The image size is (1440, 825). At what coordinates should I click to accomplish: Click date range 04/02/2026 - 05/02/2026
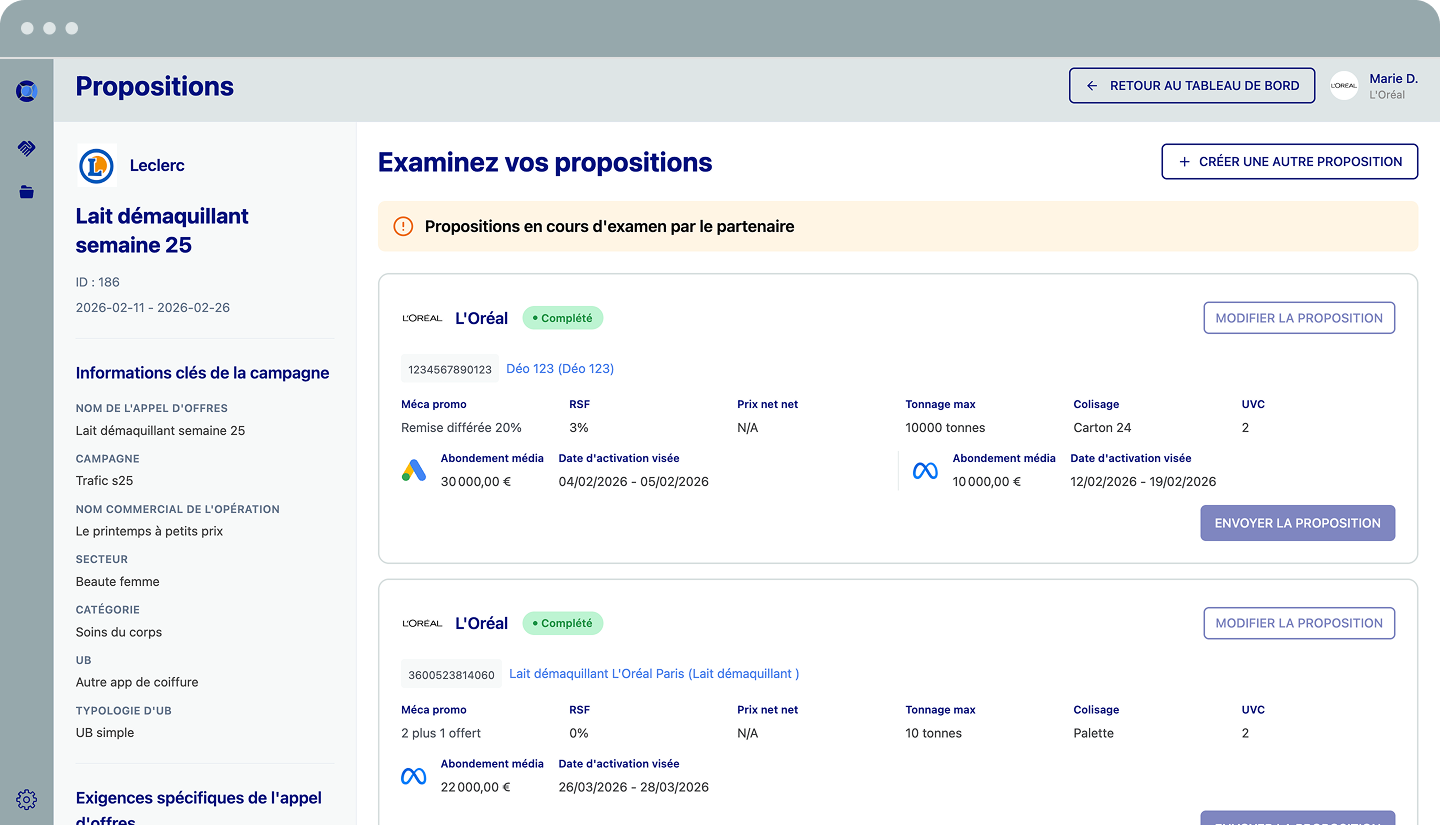click(x=634, y=482)
